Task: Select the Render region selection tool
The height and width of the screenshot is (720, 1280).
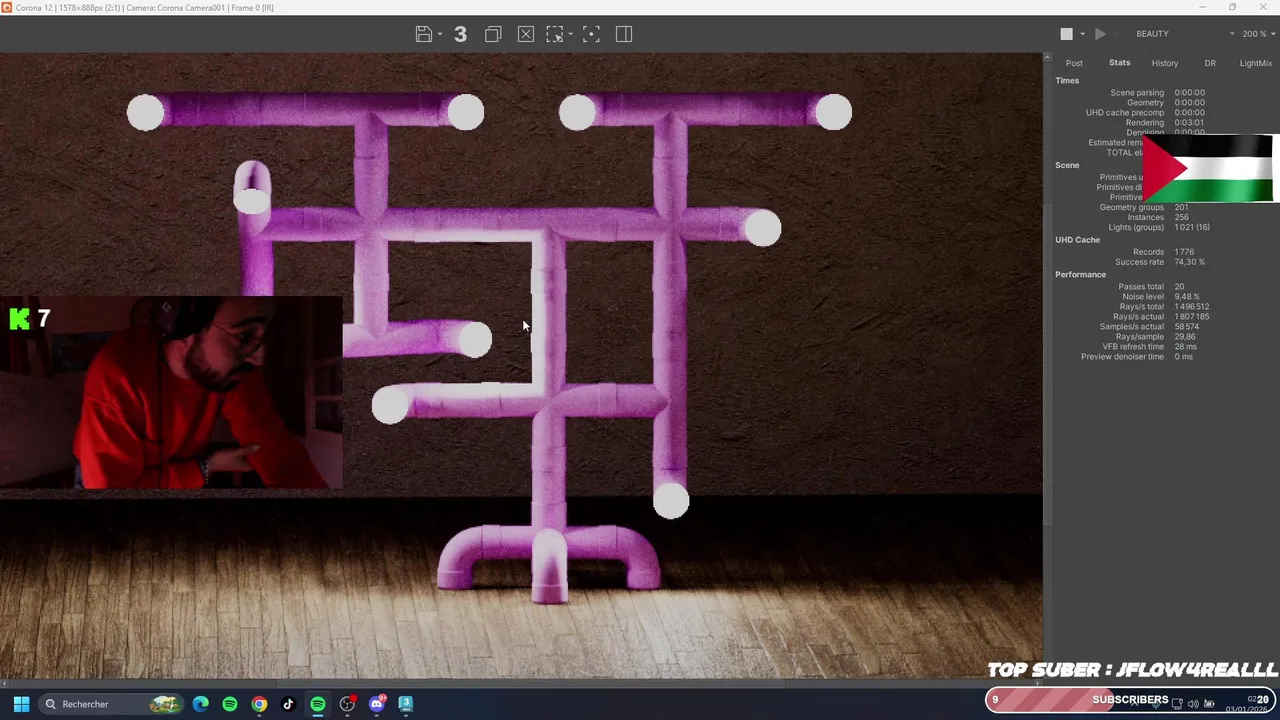Action: [x=555, y=34]
